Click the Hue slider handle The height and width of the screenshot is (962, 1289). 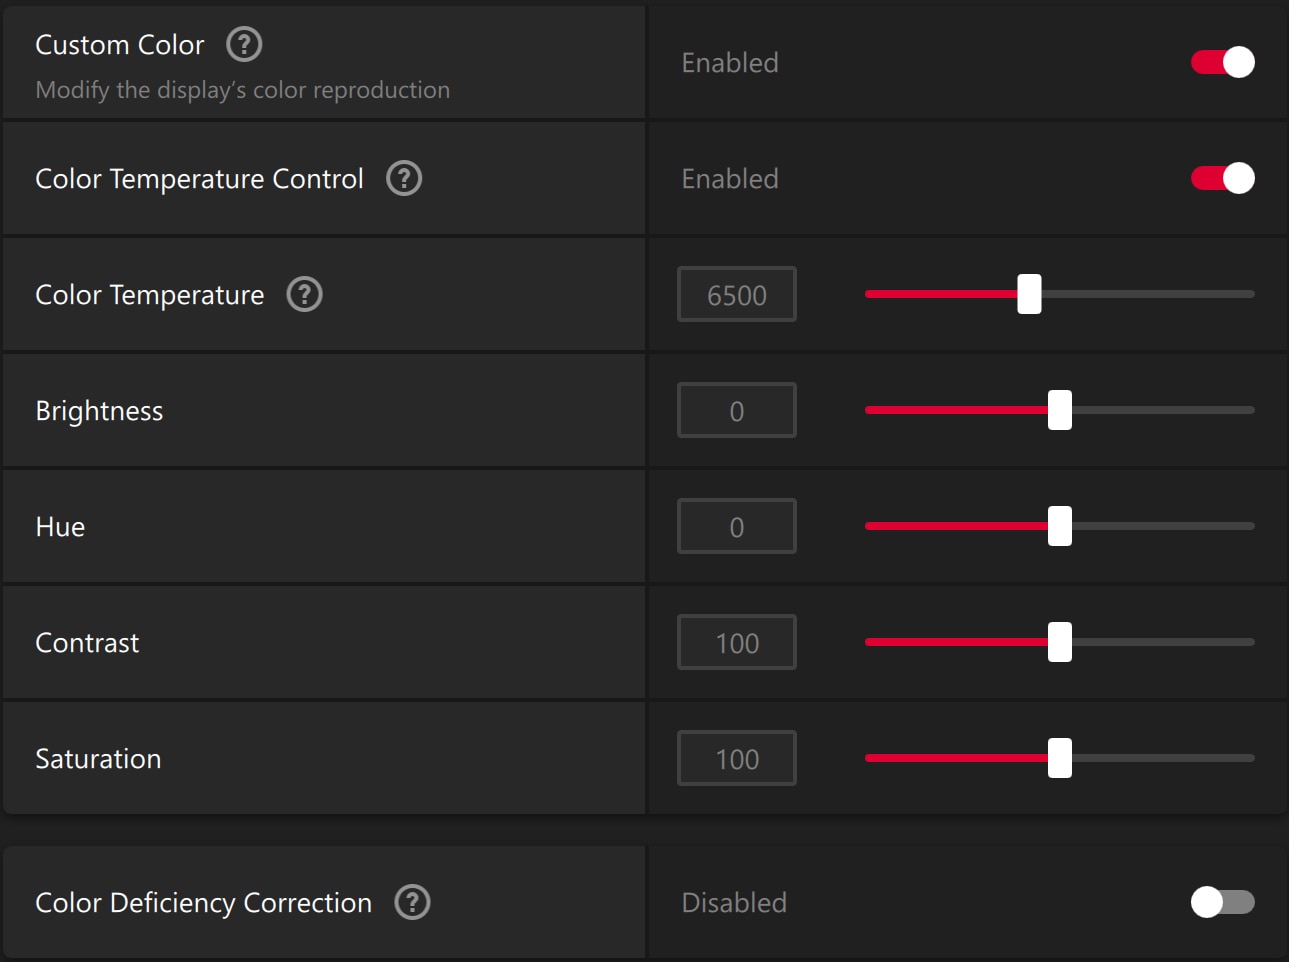(x=1060, y=526)
